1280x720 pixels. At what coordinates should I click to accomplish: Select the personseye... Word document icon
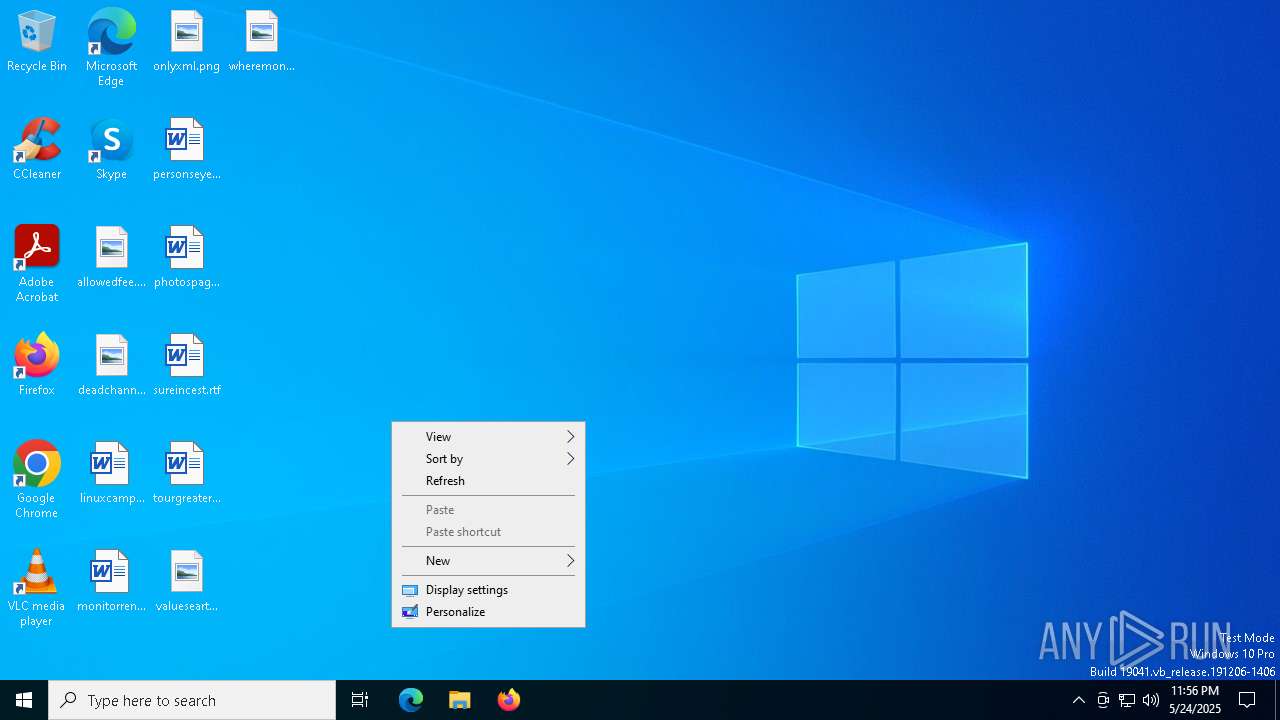(186, 150)
